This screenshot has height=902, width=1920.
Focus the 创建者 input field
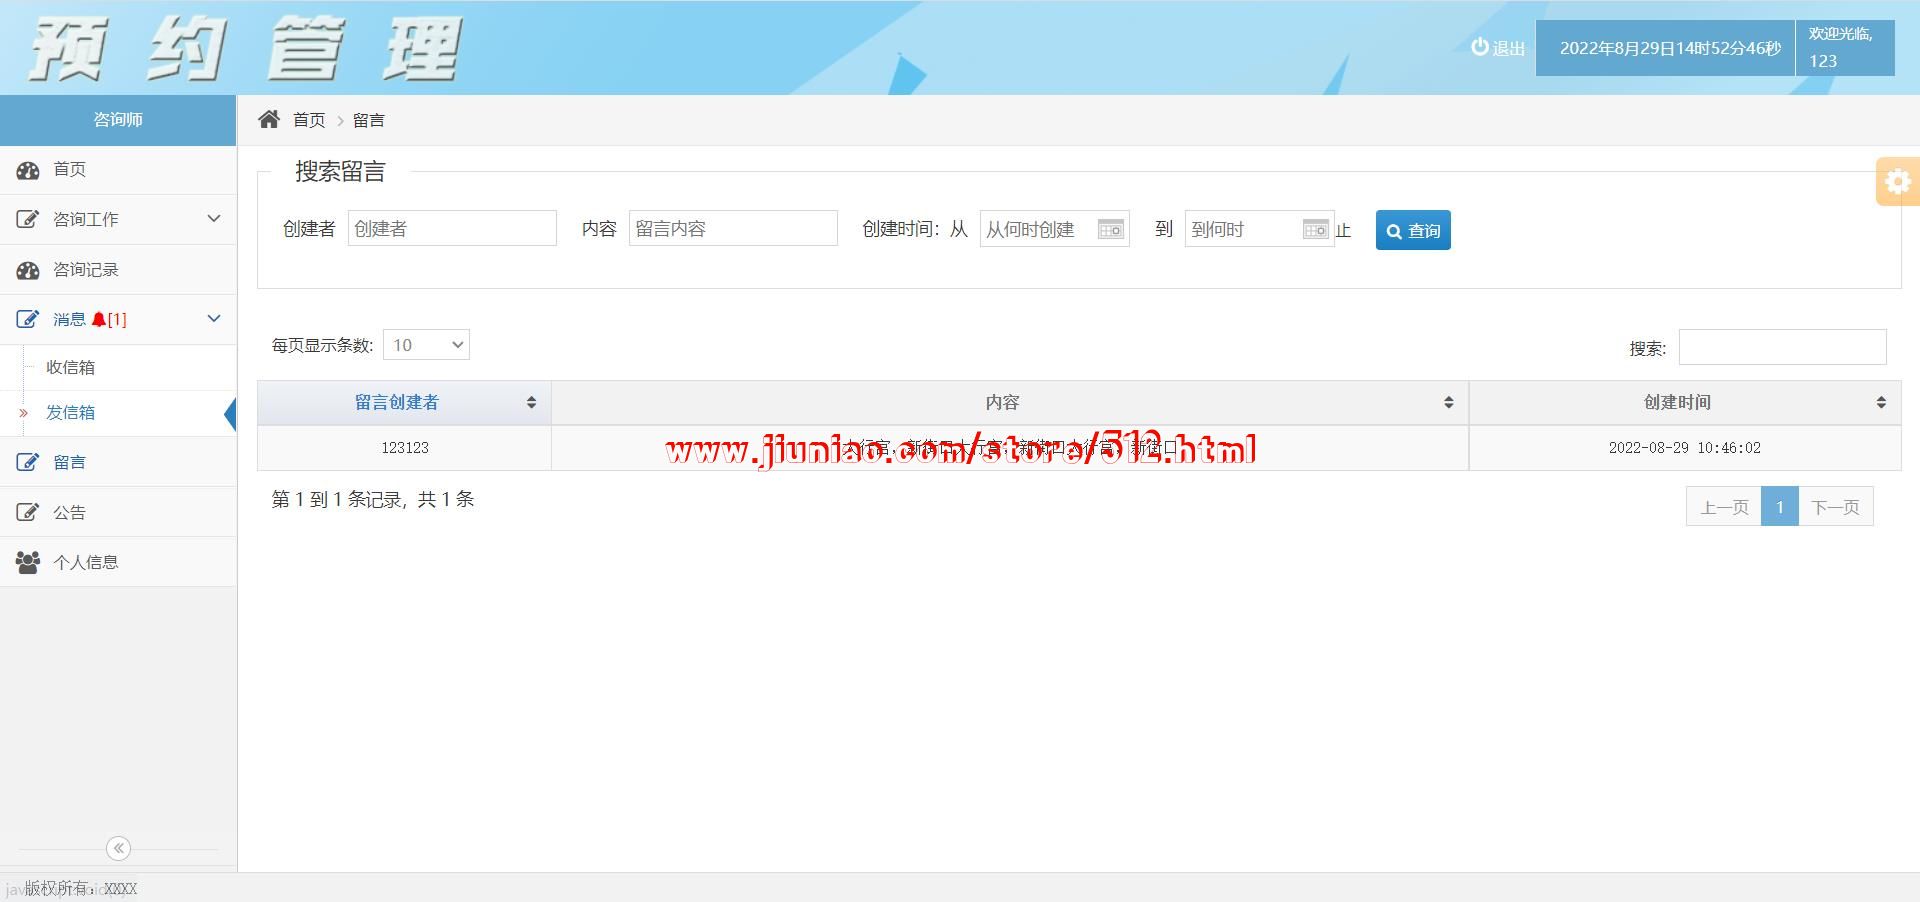[x=452, y=228]
